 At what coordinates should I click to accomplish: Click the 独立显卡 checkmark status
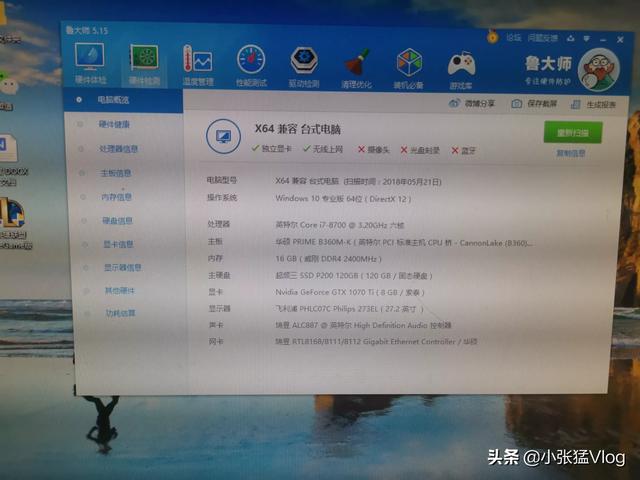(x=271, y=148)
